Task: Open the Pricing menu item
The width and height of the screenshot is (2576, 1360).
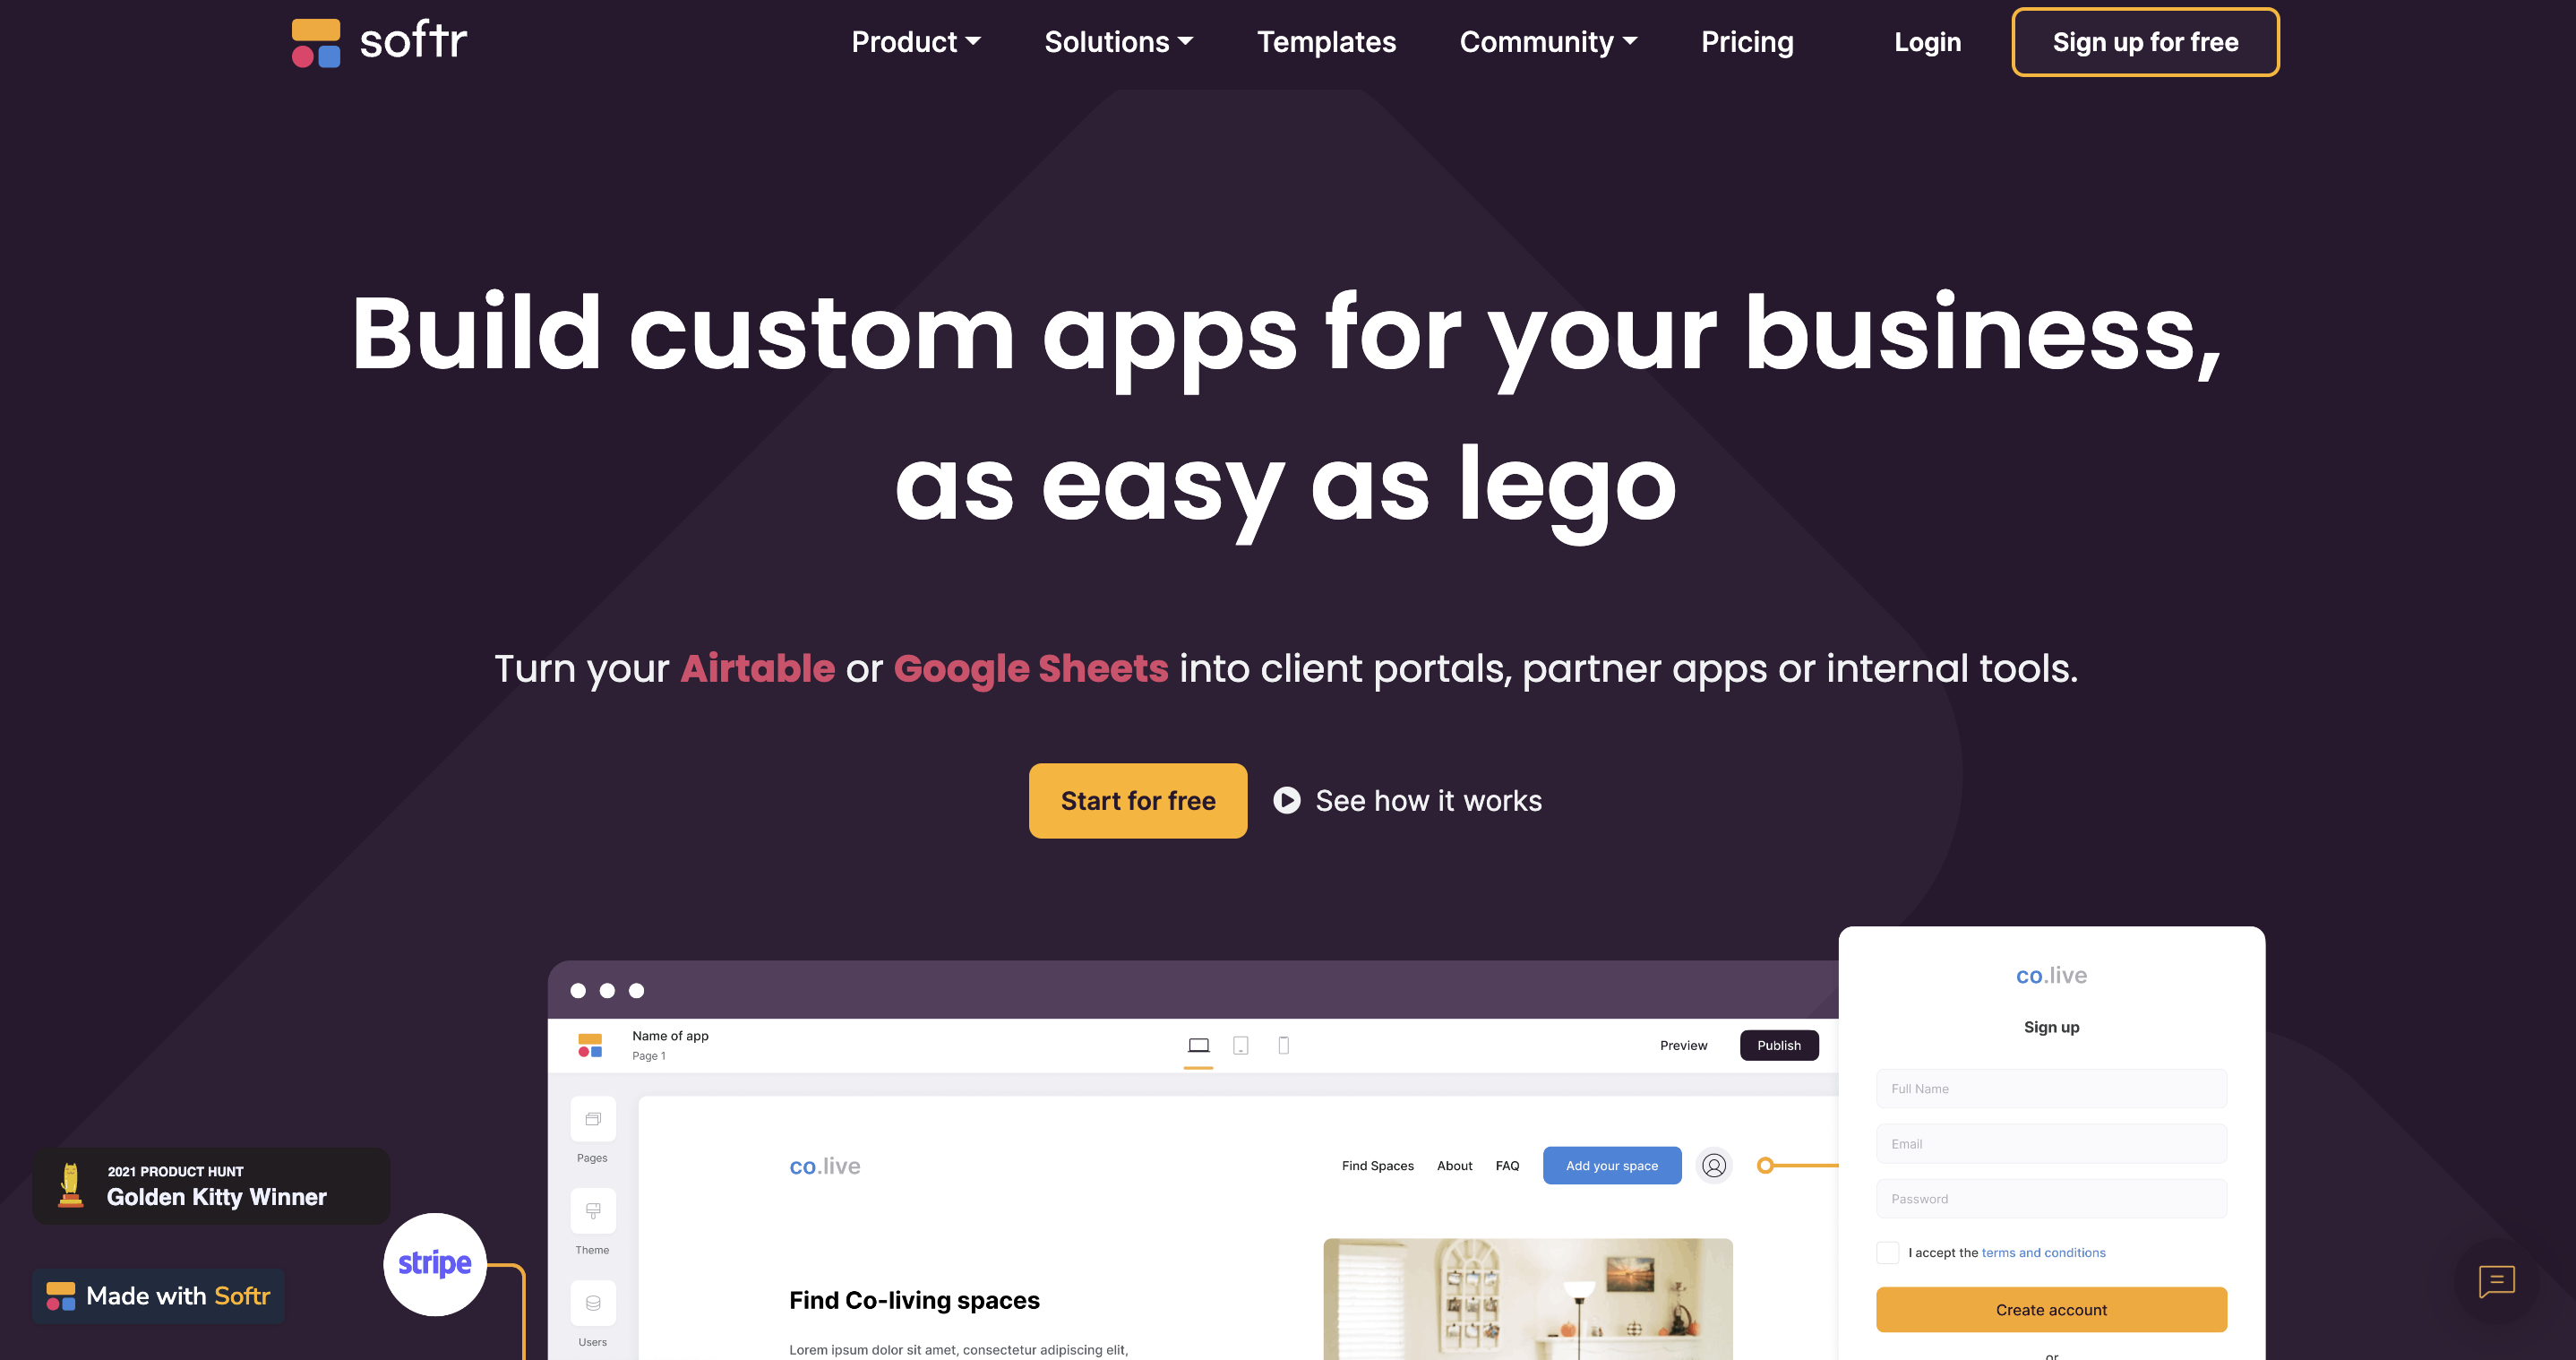Action: coord(1748,41)
